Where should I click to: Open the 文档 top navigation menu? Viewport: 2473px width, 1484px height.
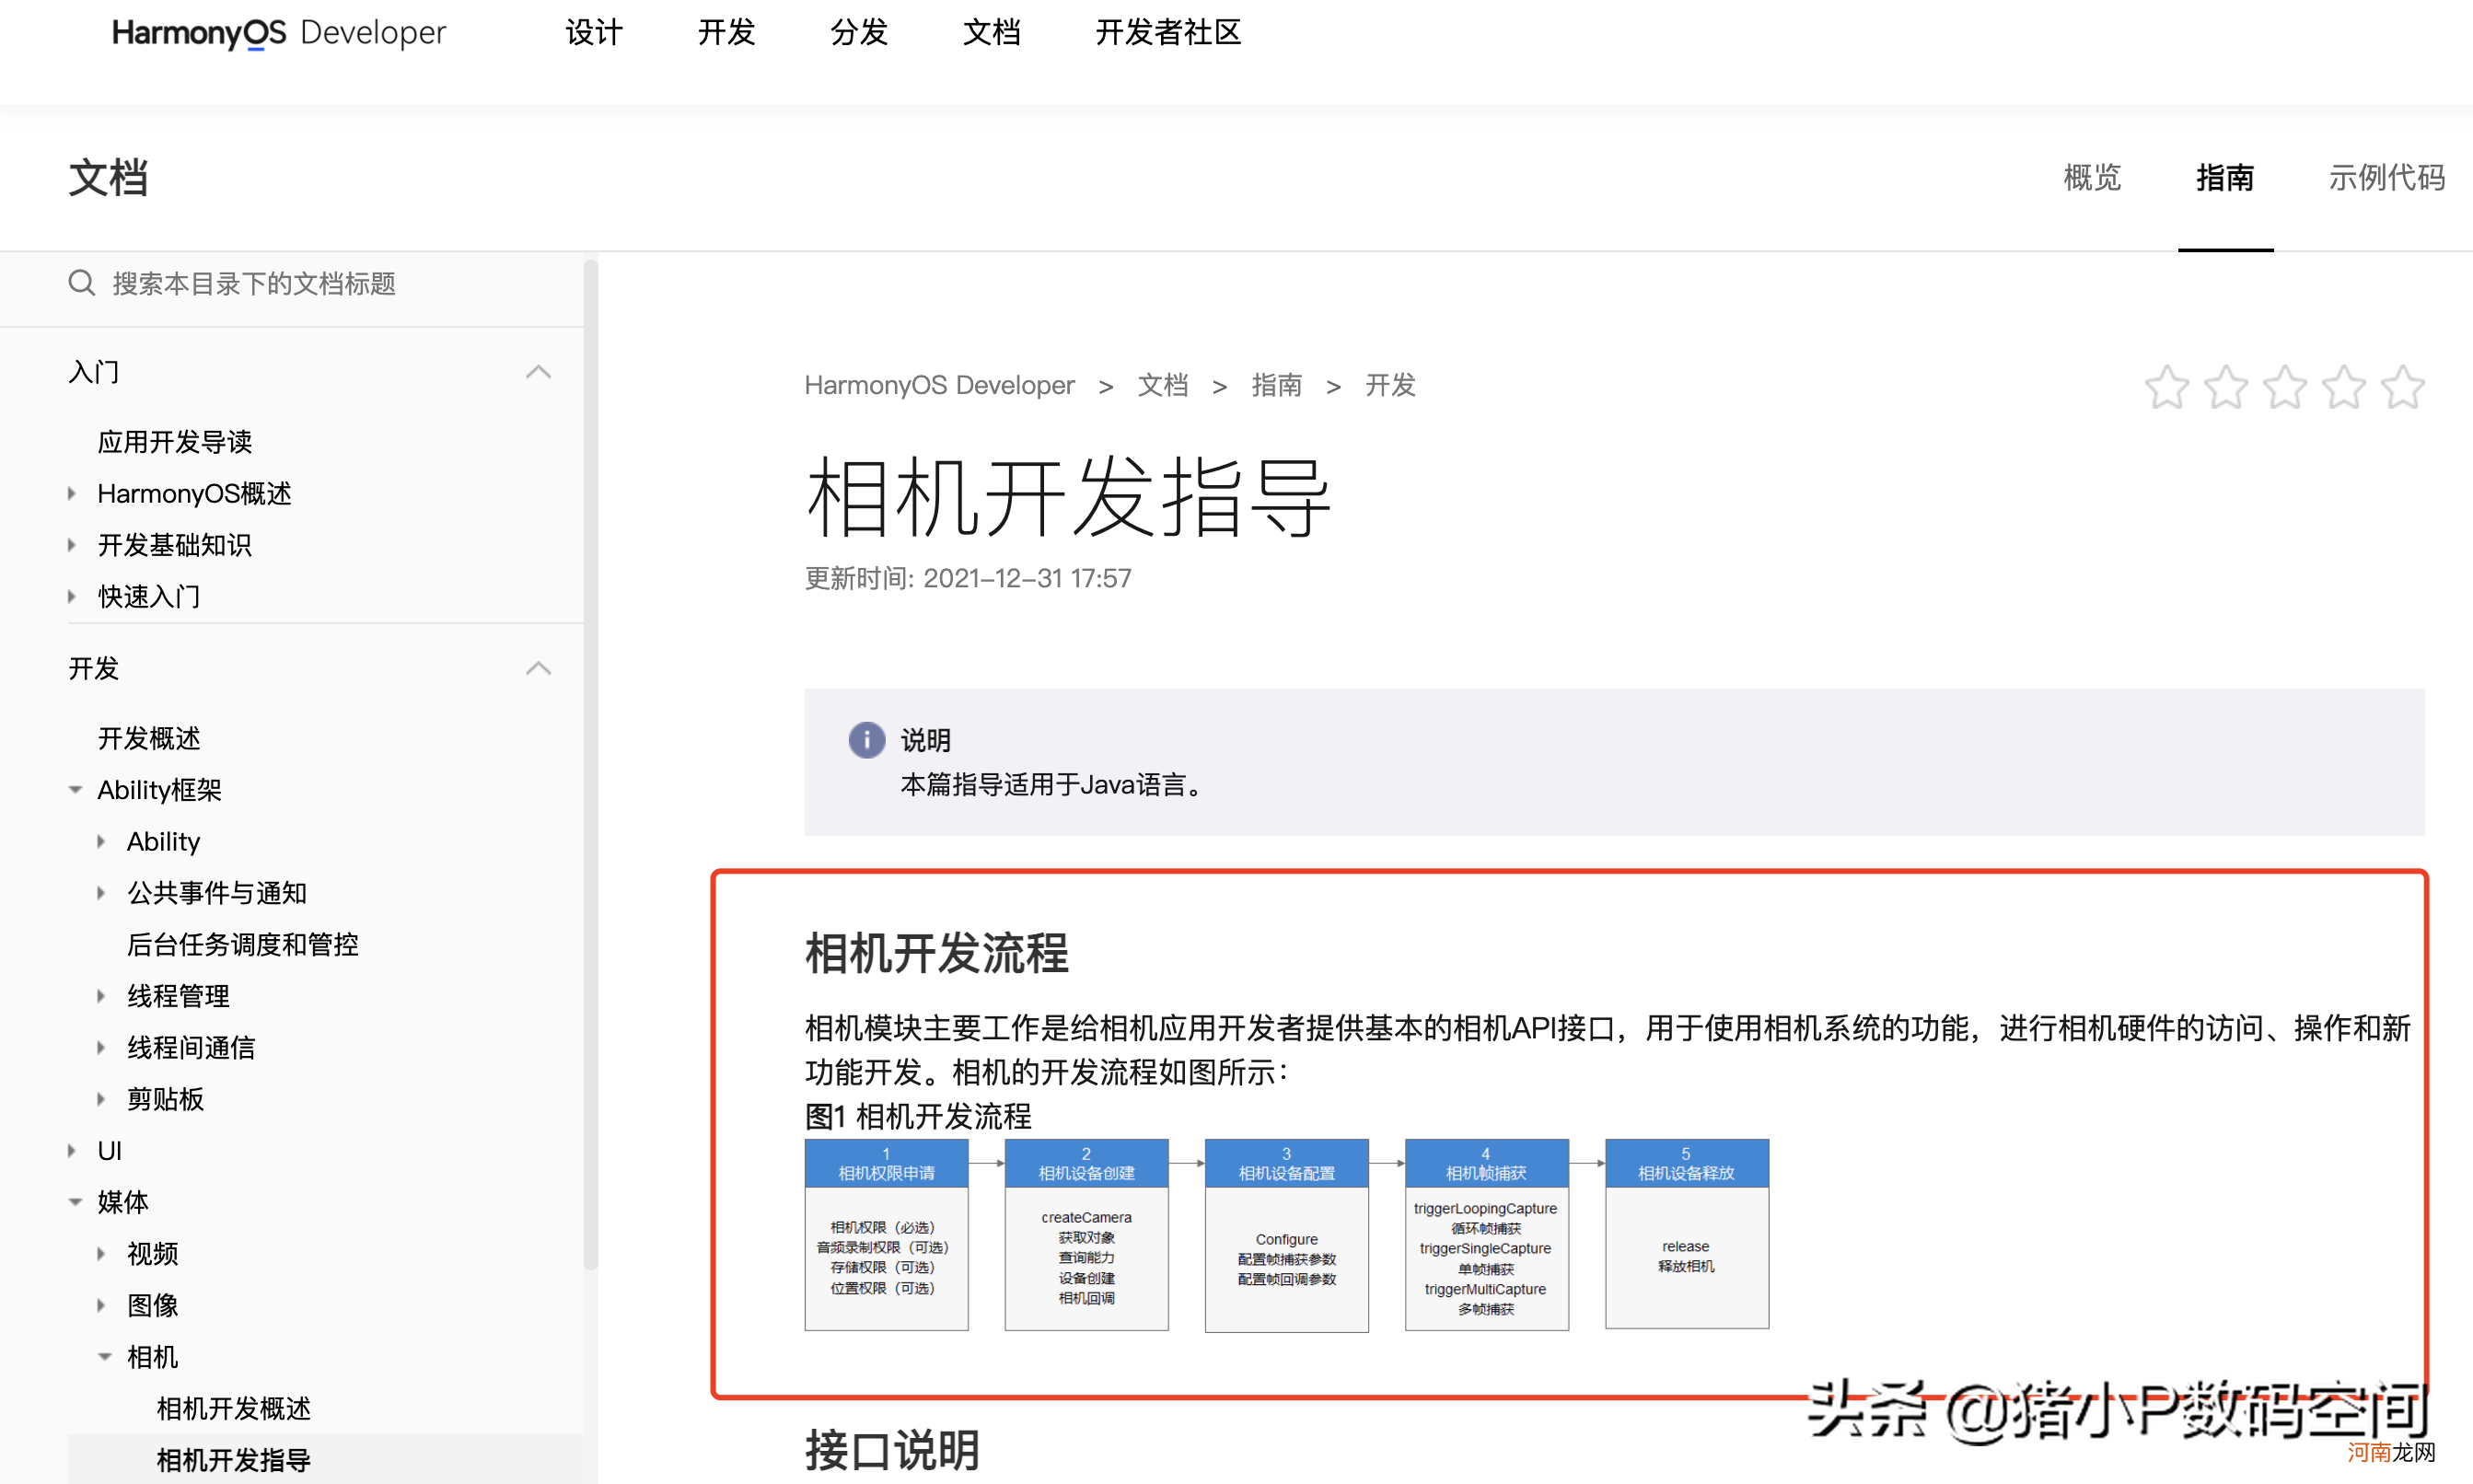click(x=991, y=33)
